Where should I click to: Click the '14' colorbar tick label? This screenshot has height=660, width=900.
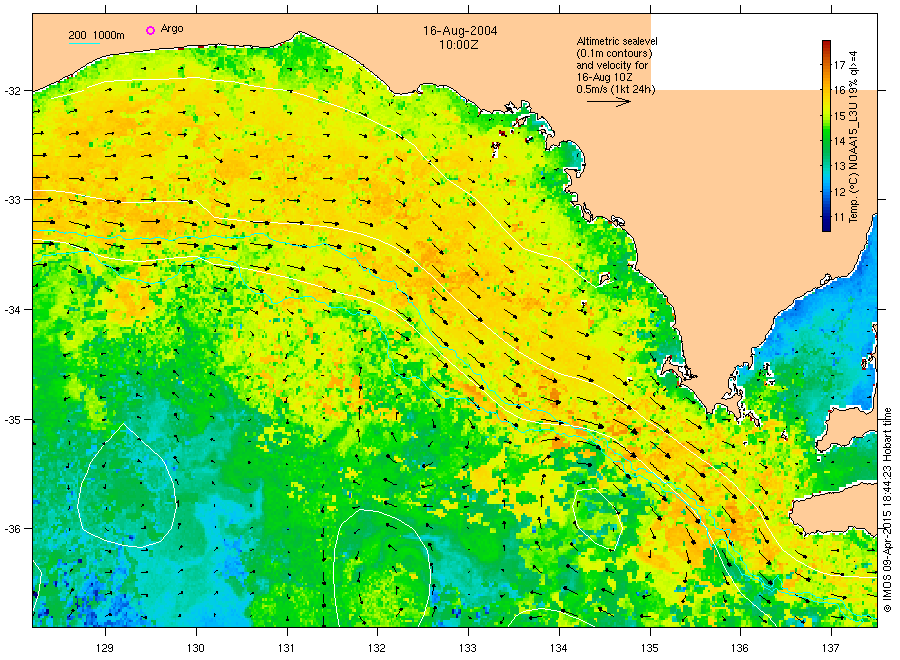840,141
